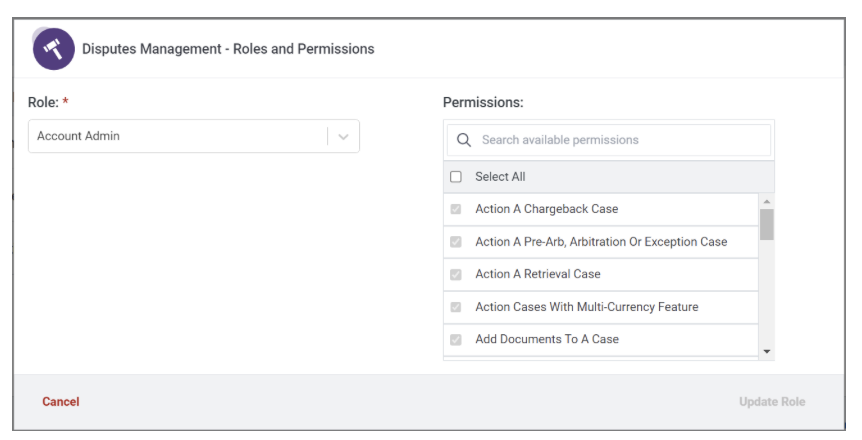
Task: Select the Action A Retrieval Case label
Action: coord(537,274)
